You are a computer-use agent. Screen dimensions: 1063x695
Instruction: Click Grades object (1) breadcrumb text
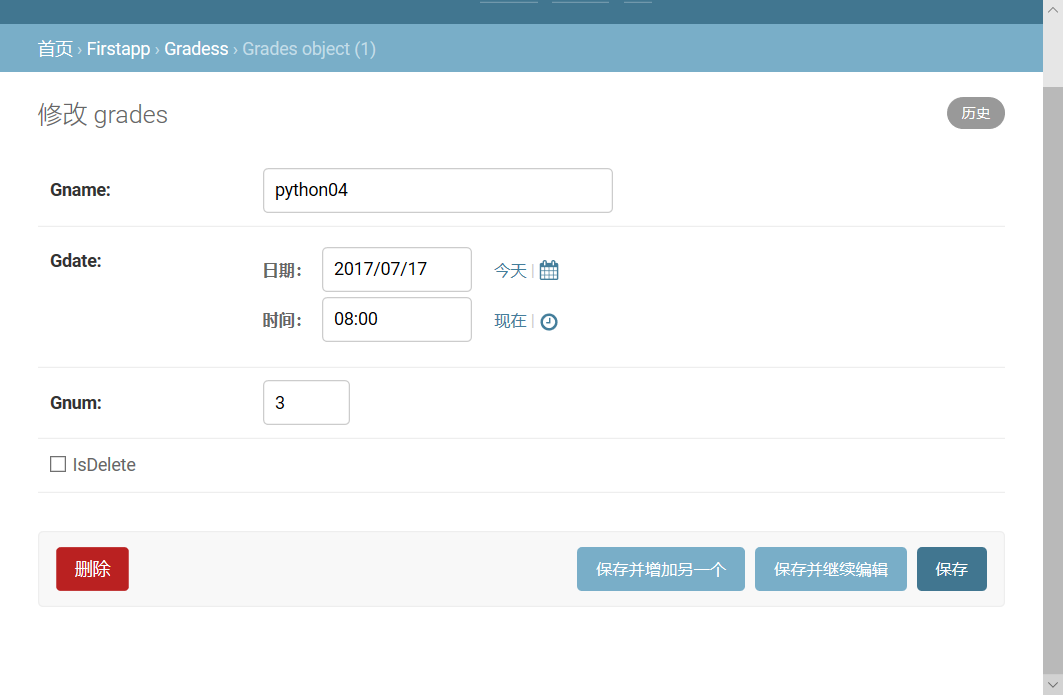(x=309, y=49)
